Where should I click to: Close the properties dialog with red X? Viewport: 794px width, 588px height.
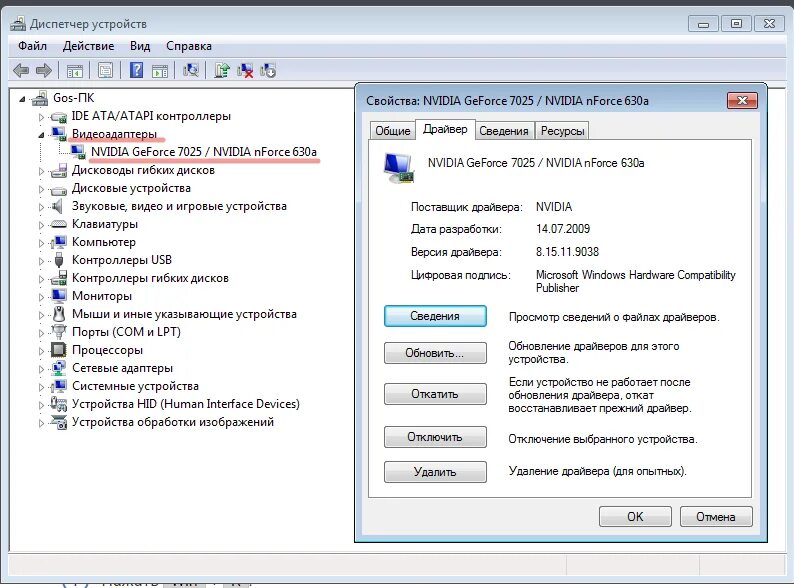[742, 100]
